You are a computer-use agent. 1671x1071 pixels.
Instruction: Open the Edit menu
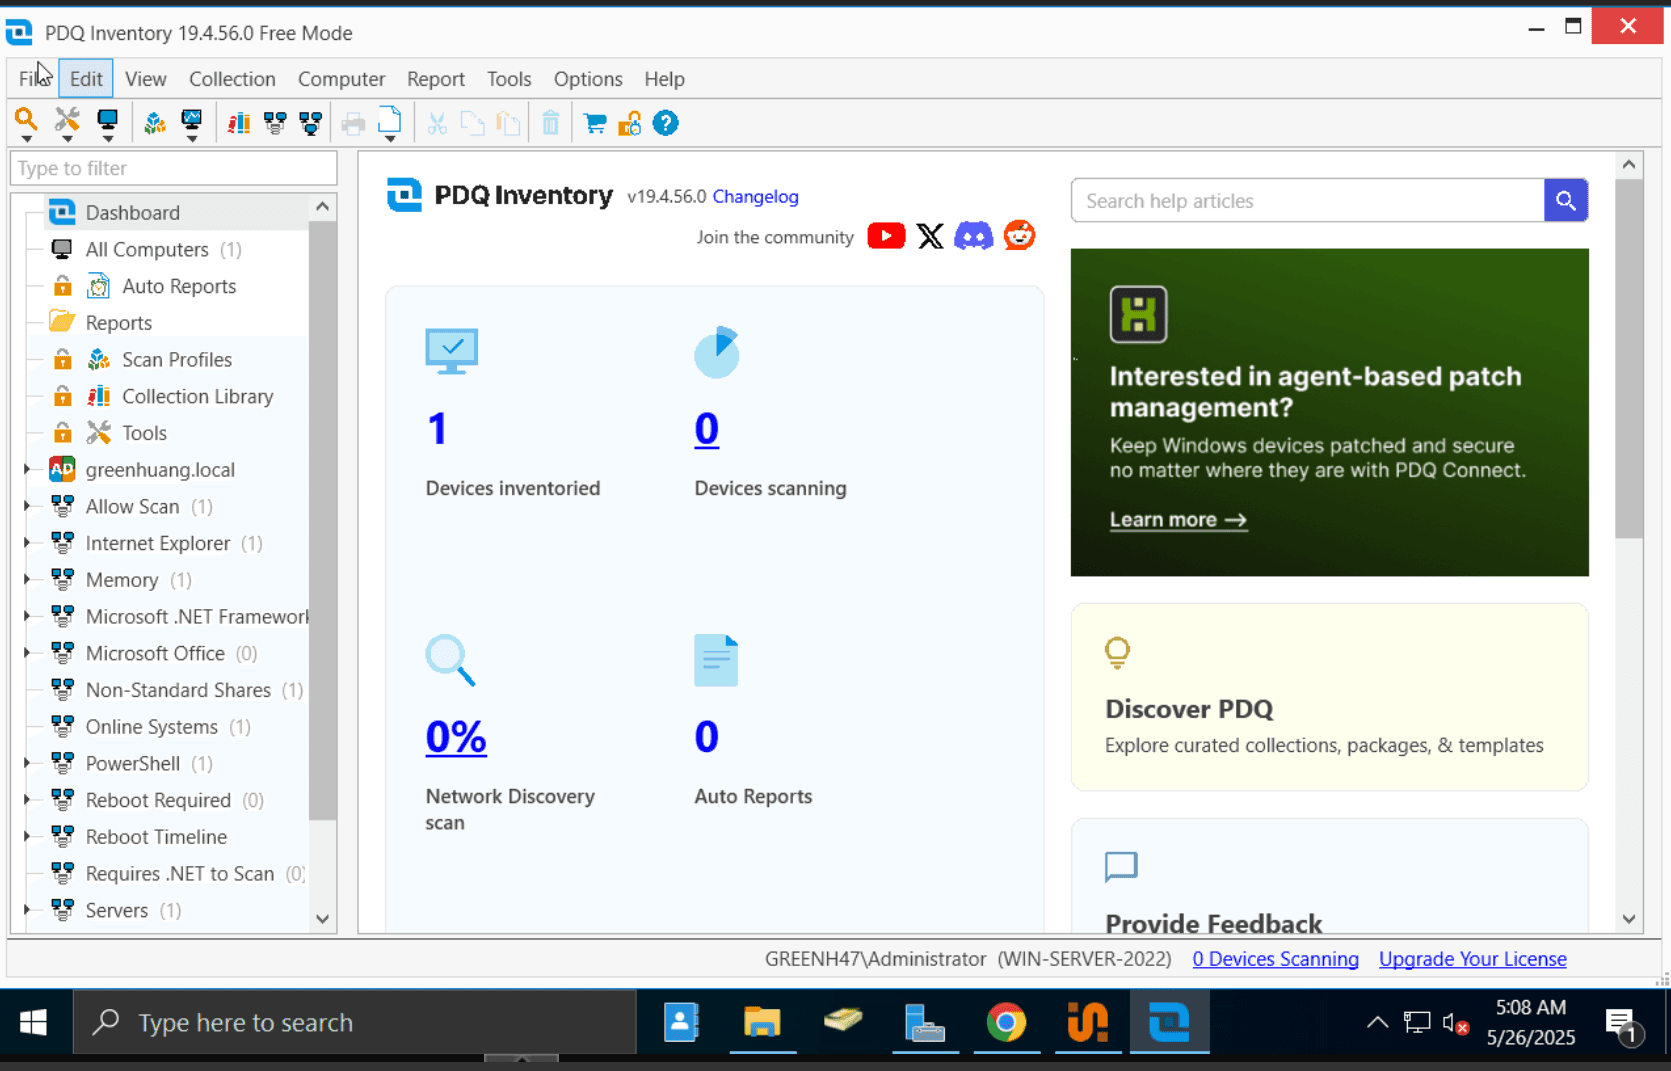click(x=86, y=79)
